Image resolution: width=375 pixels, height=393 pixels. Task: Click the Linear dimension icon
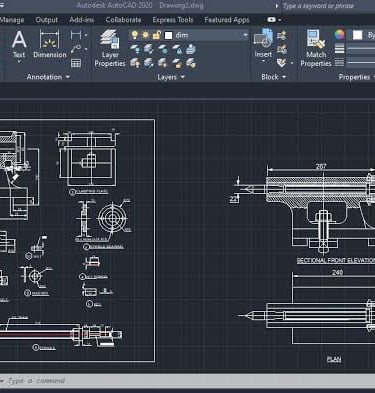(x=76, y=35)
